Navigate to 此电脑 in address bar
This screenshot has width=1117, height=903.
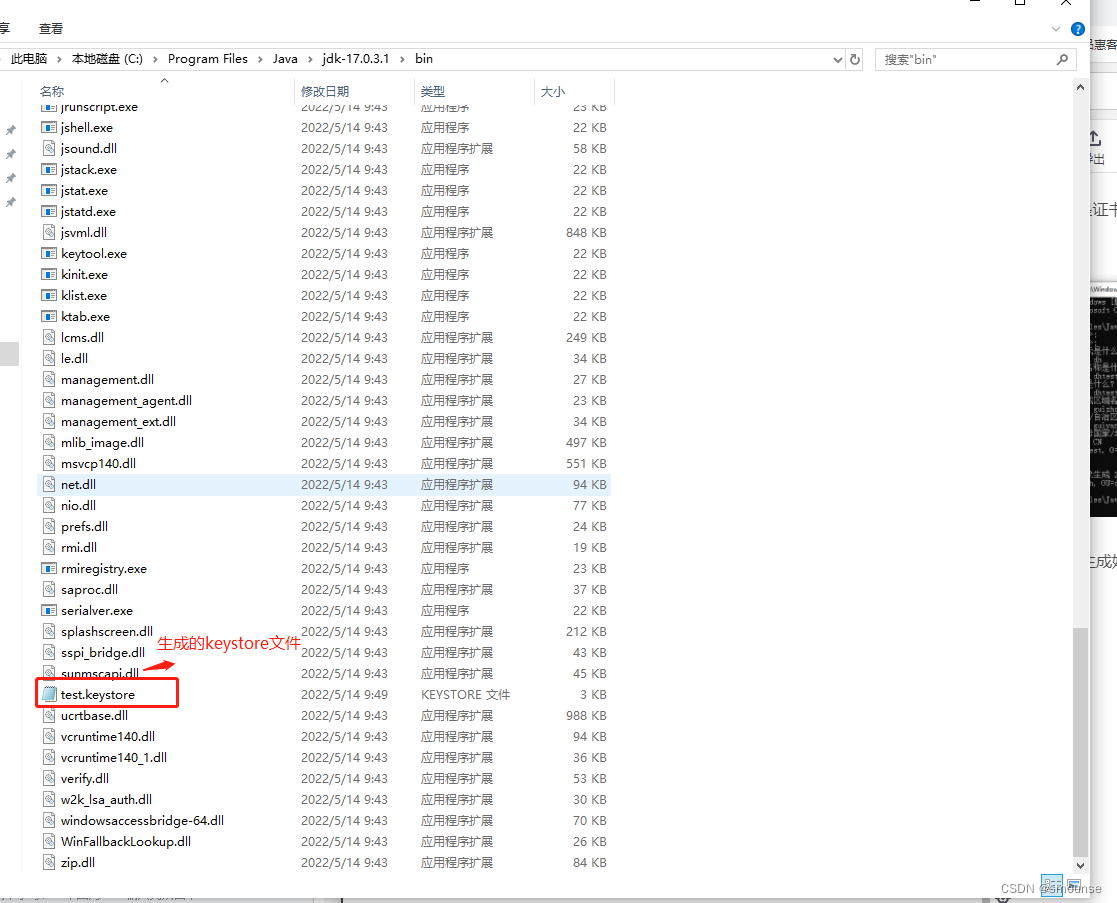(x=29, y=58)
